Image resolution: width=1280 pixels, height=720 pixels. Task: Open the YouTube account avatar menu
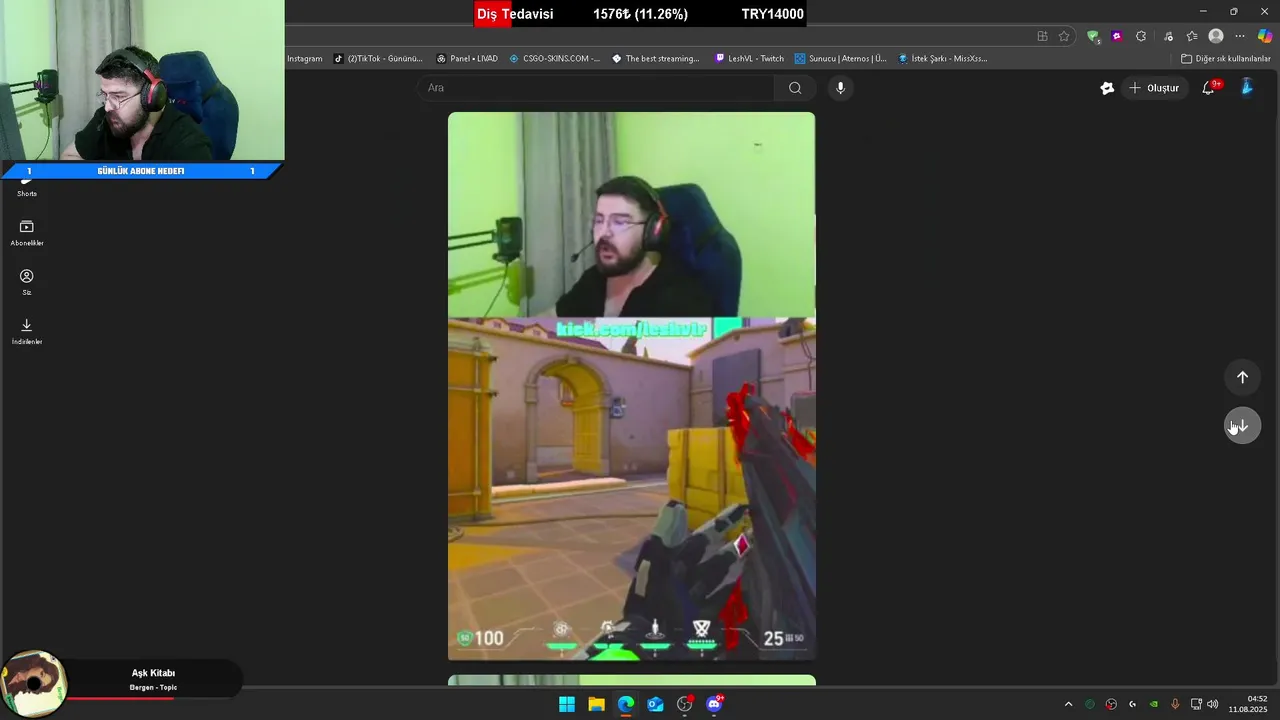1246,88
